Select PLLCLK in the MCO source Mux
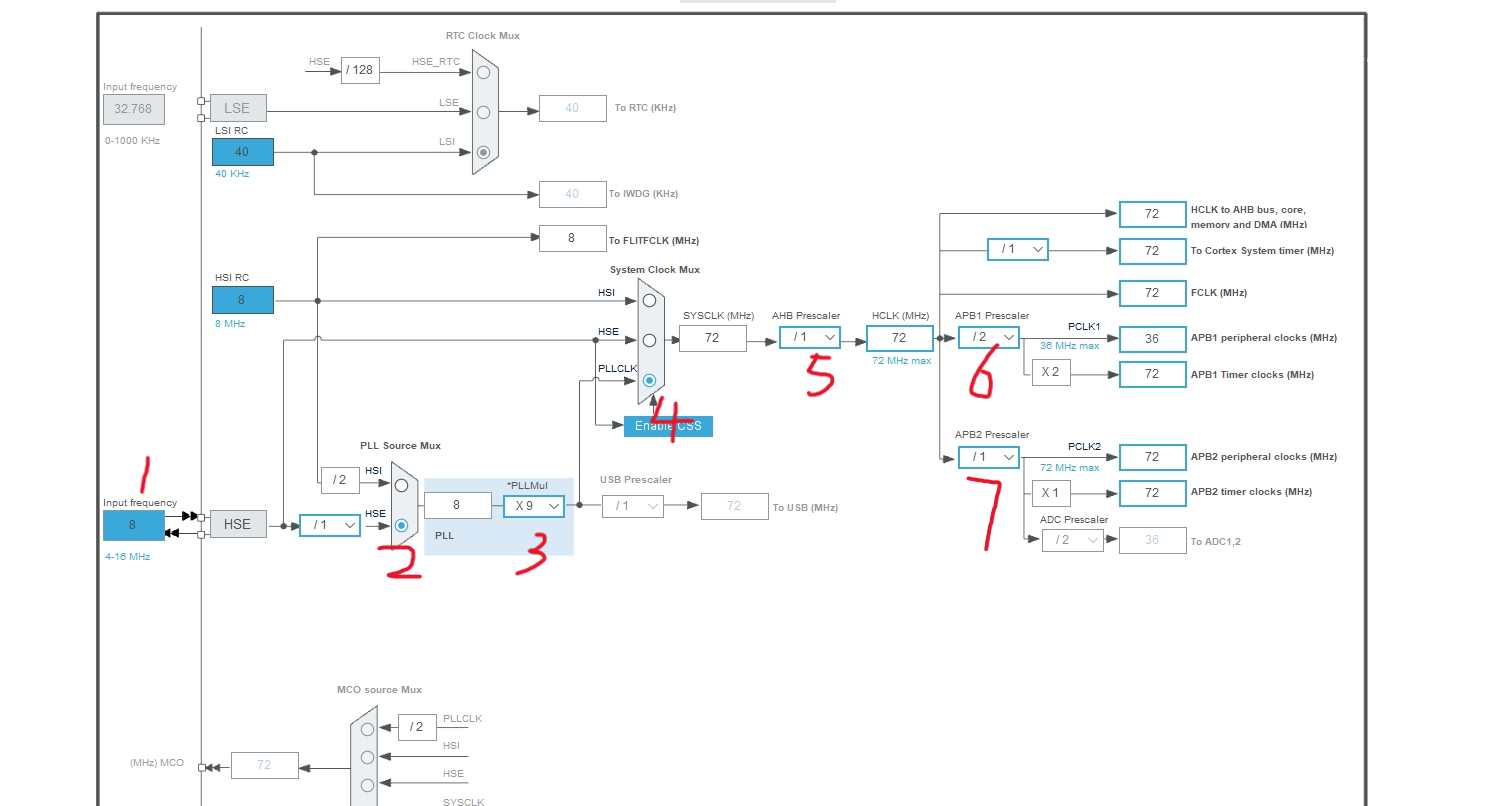Screen dimensions: 1508x806 (x=367, y=730)
